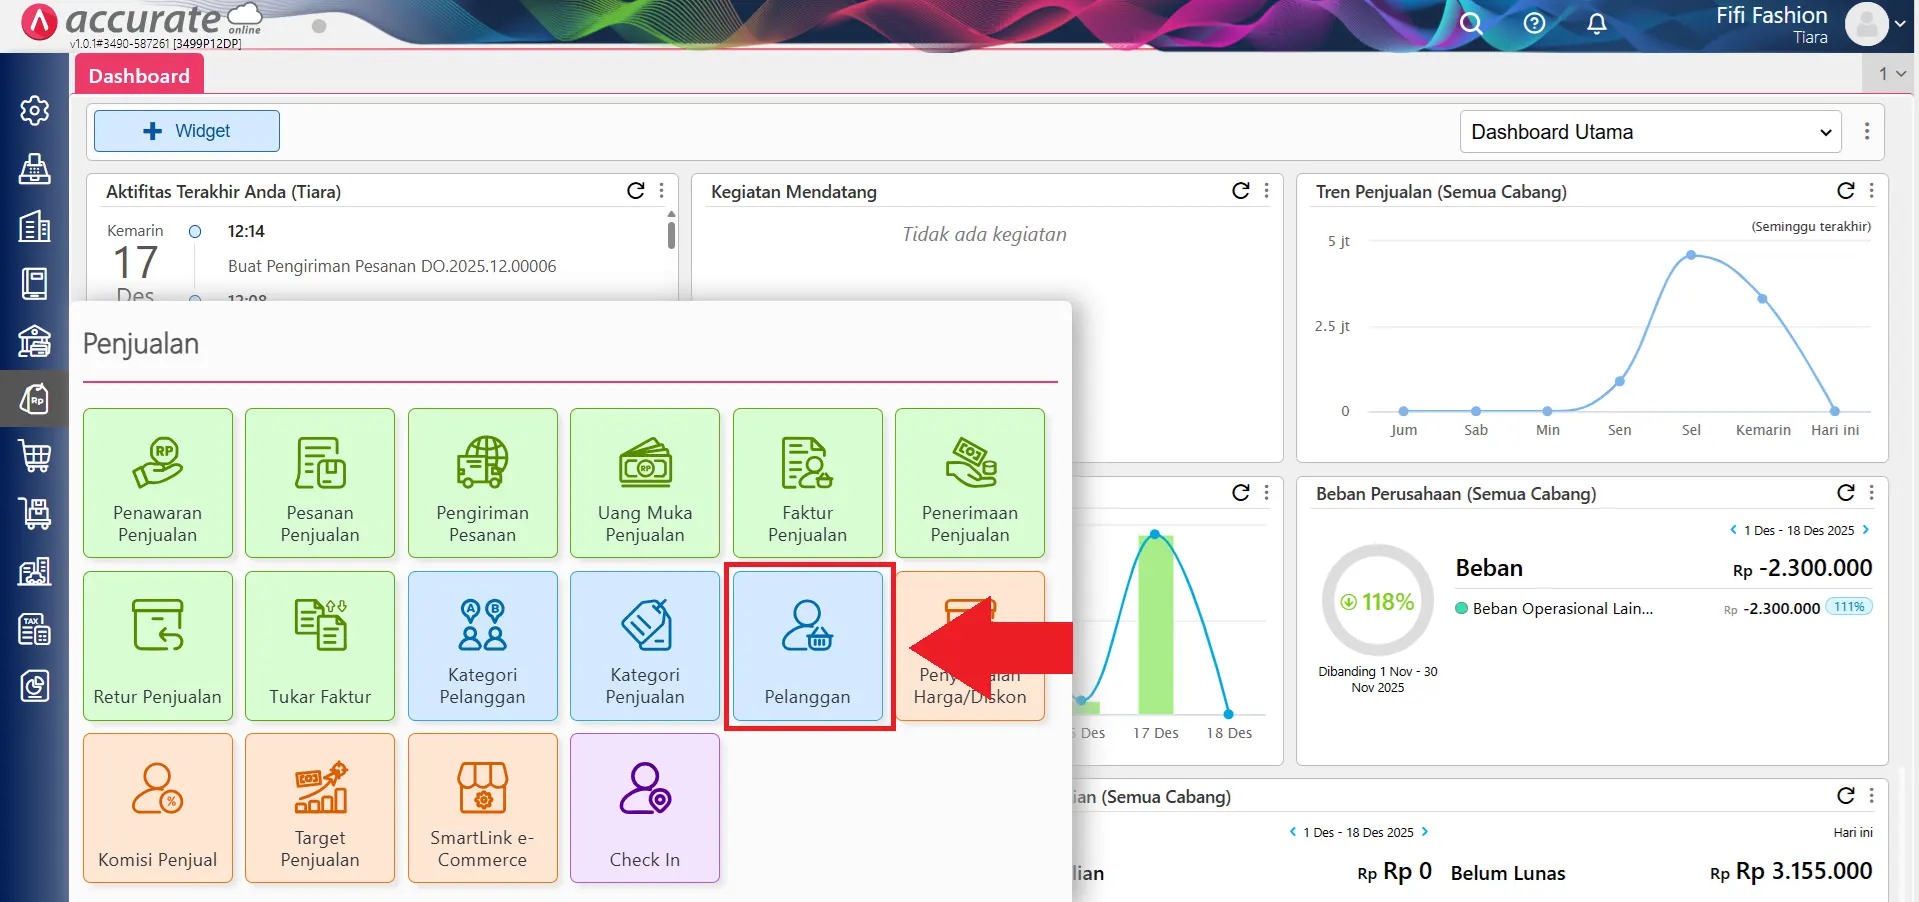Switch to the Dashboard tab
This screenshot has width=1919, height=902.
139,76
